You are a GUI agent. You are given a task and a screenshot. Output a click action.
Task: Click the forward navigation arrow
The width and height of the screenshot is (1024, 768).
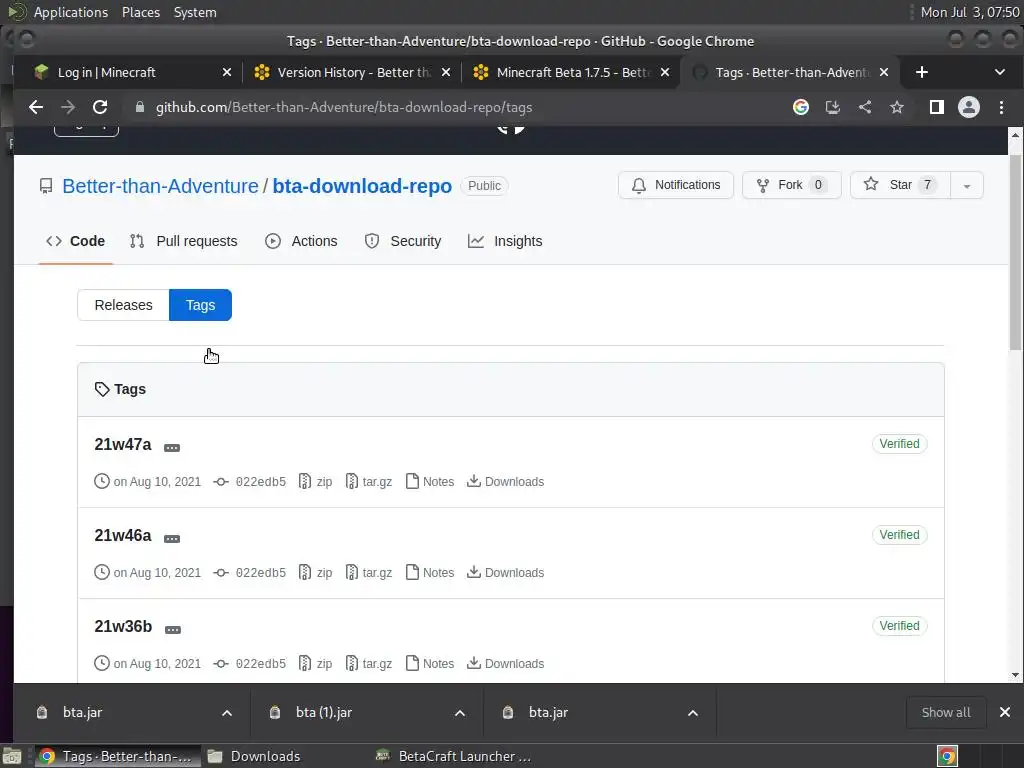click(68, 107)
